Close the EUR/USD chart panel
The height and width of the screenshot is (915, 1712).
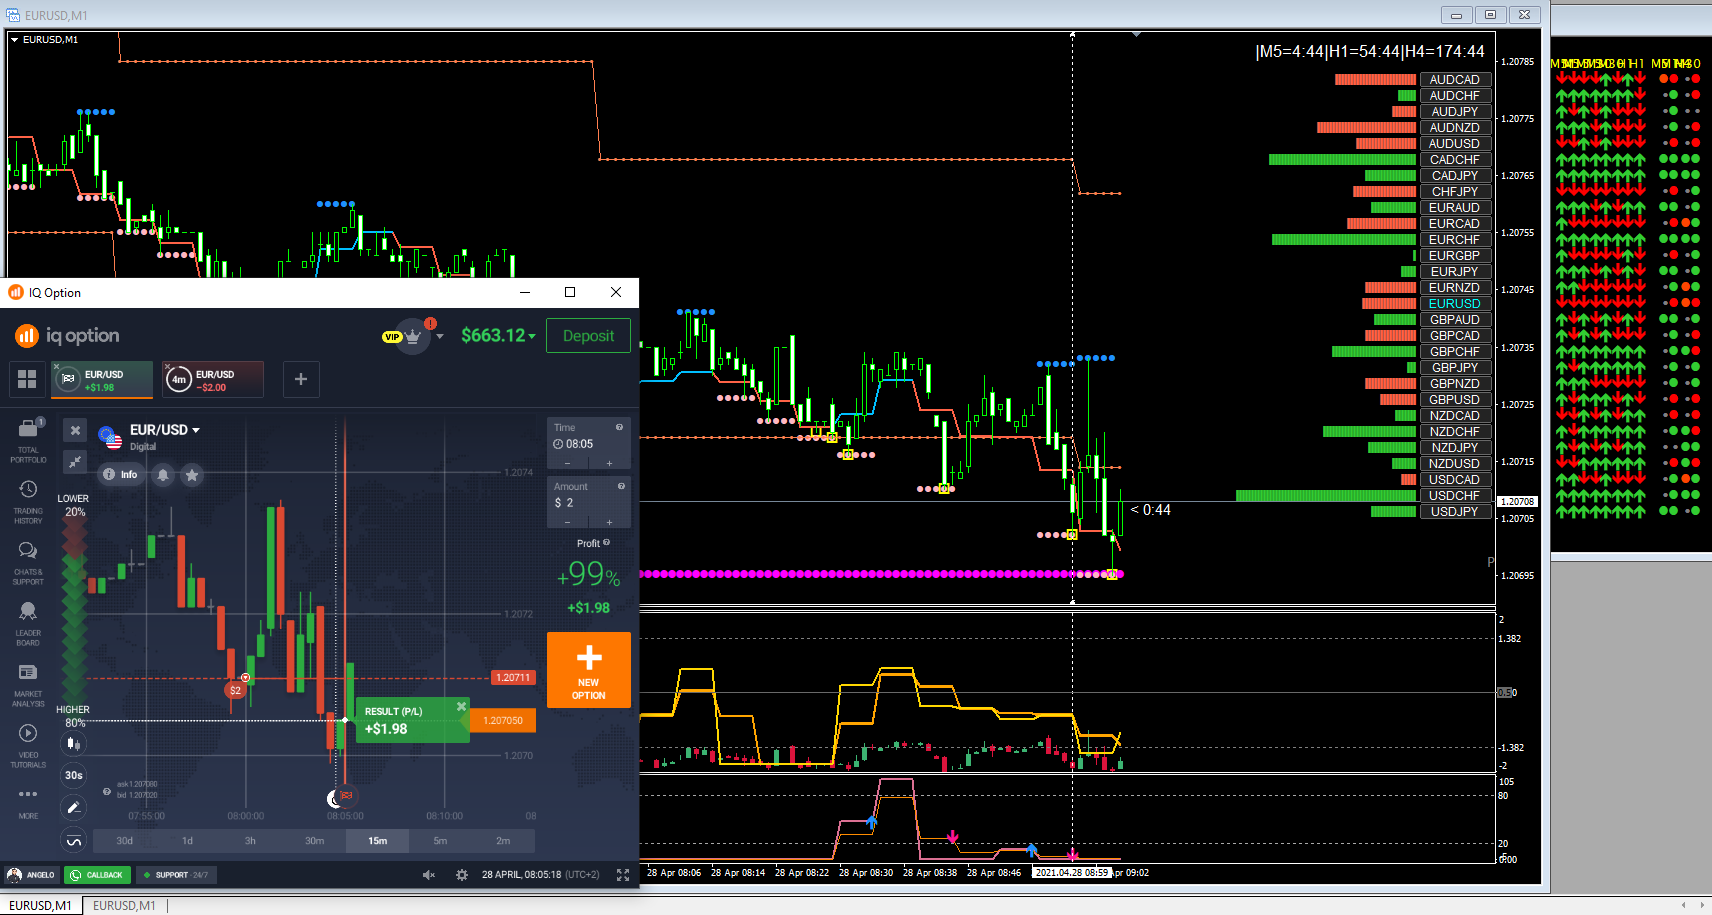pyautogui.click(x=75, y=430)
